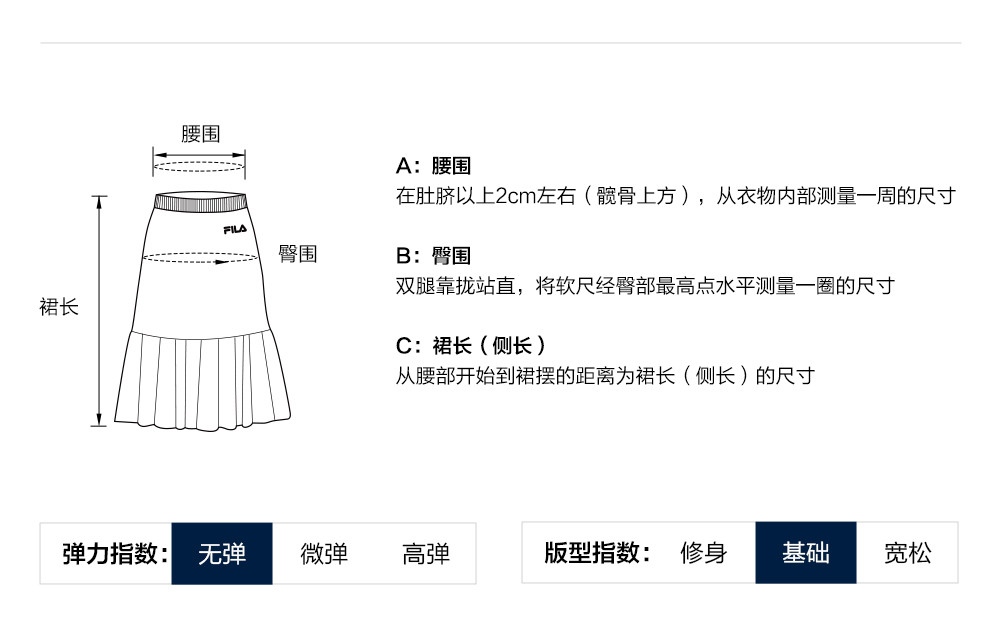
Task: Select the 微弹 elasticity option
Action: 324,553
